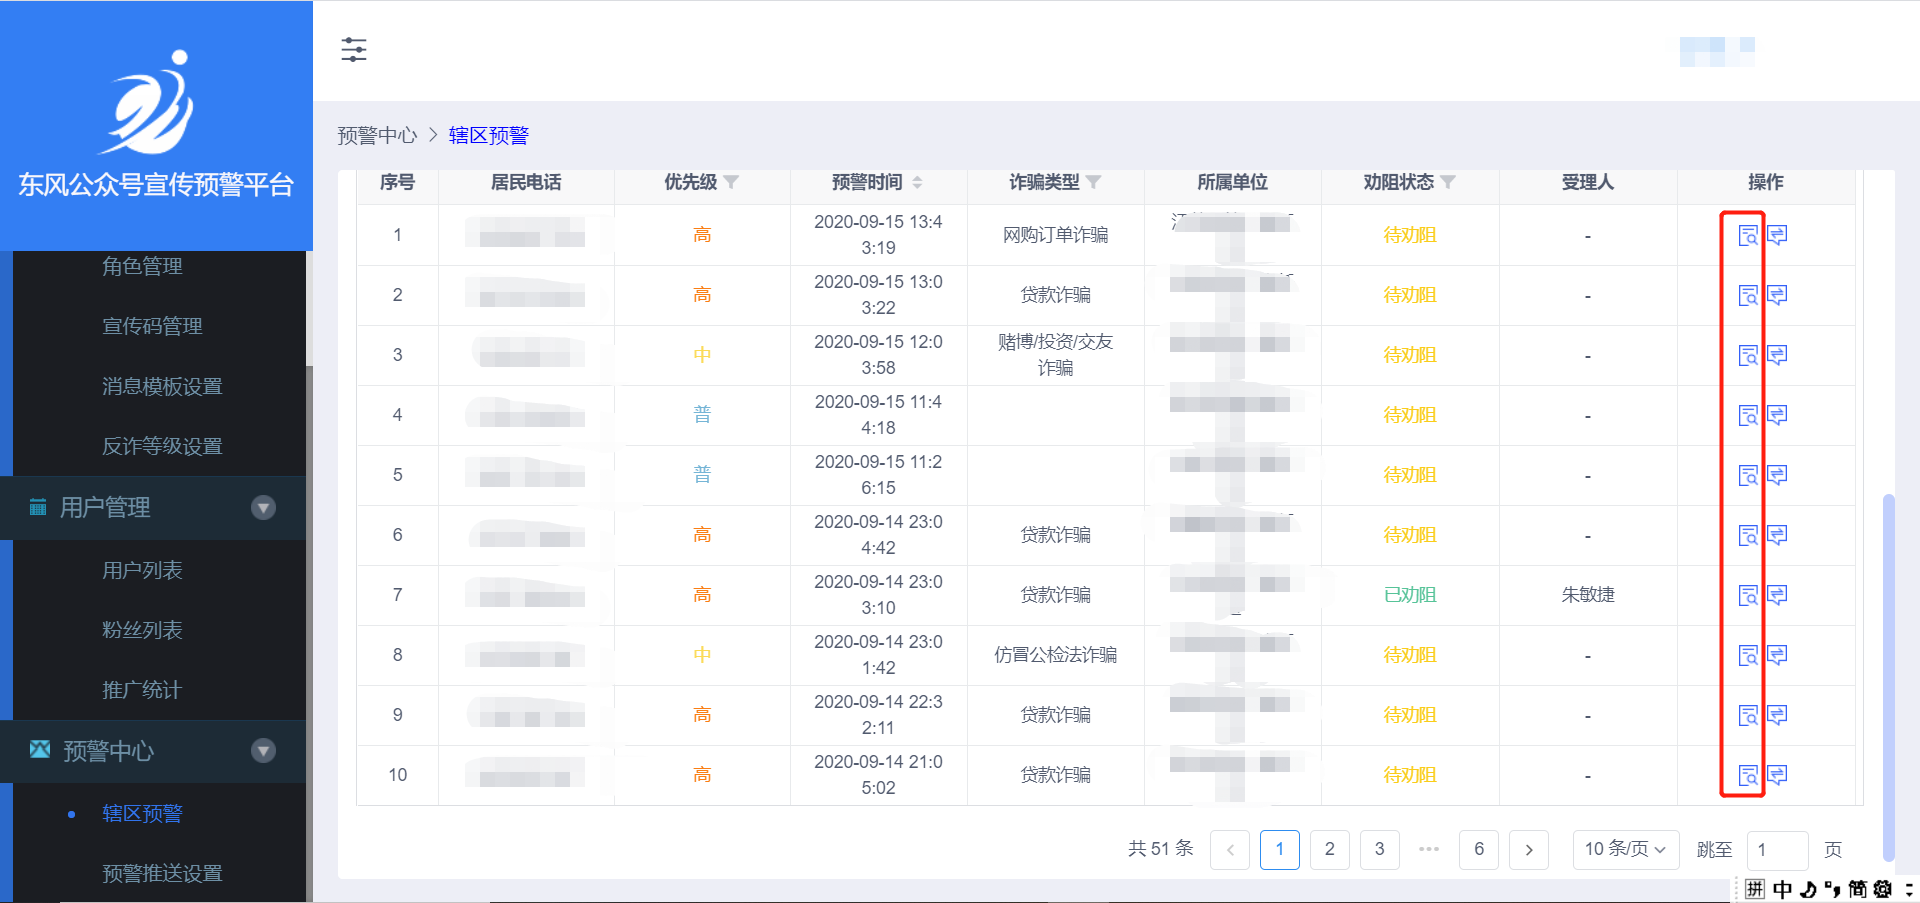Viewport: 1920px width, 903px height.
Task: Click the 辖区预警 breadcrumb link
Action: pos(488,136)
